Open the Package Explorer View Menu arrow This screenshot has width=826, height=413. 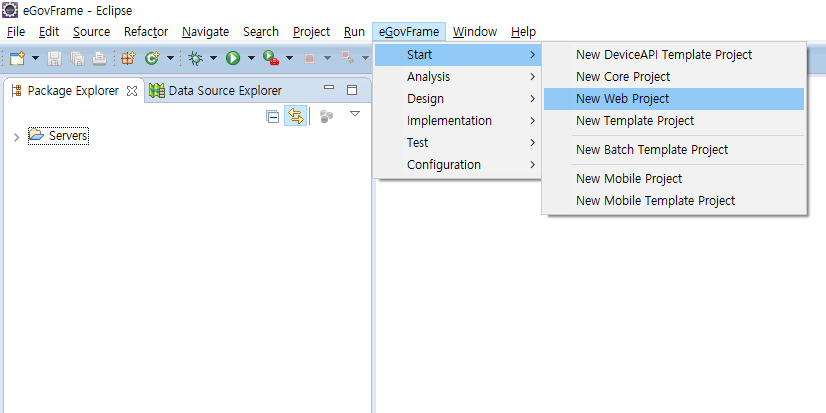pos(354,114)
